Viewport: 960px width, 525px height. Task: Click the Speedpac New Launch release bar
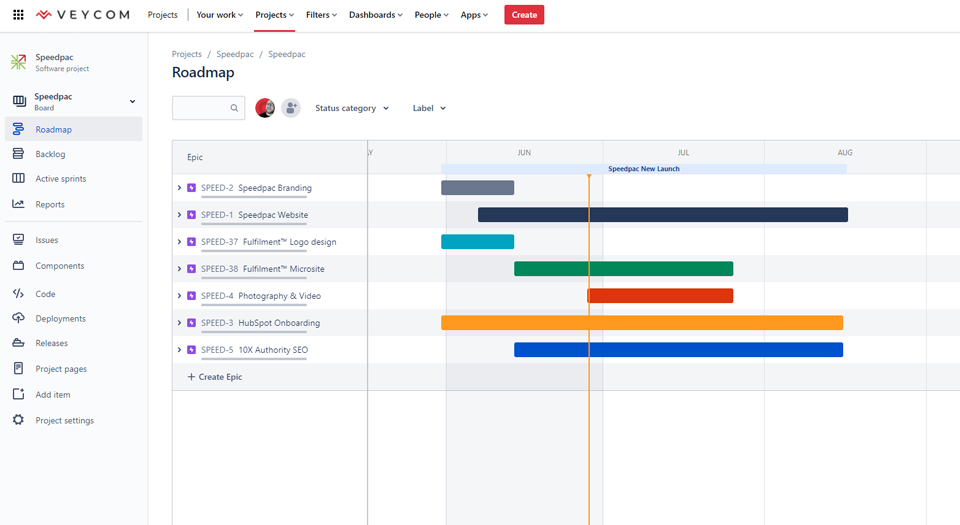pyautogui.click(x=644, y=169)
